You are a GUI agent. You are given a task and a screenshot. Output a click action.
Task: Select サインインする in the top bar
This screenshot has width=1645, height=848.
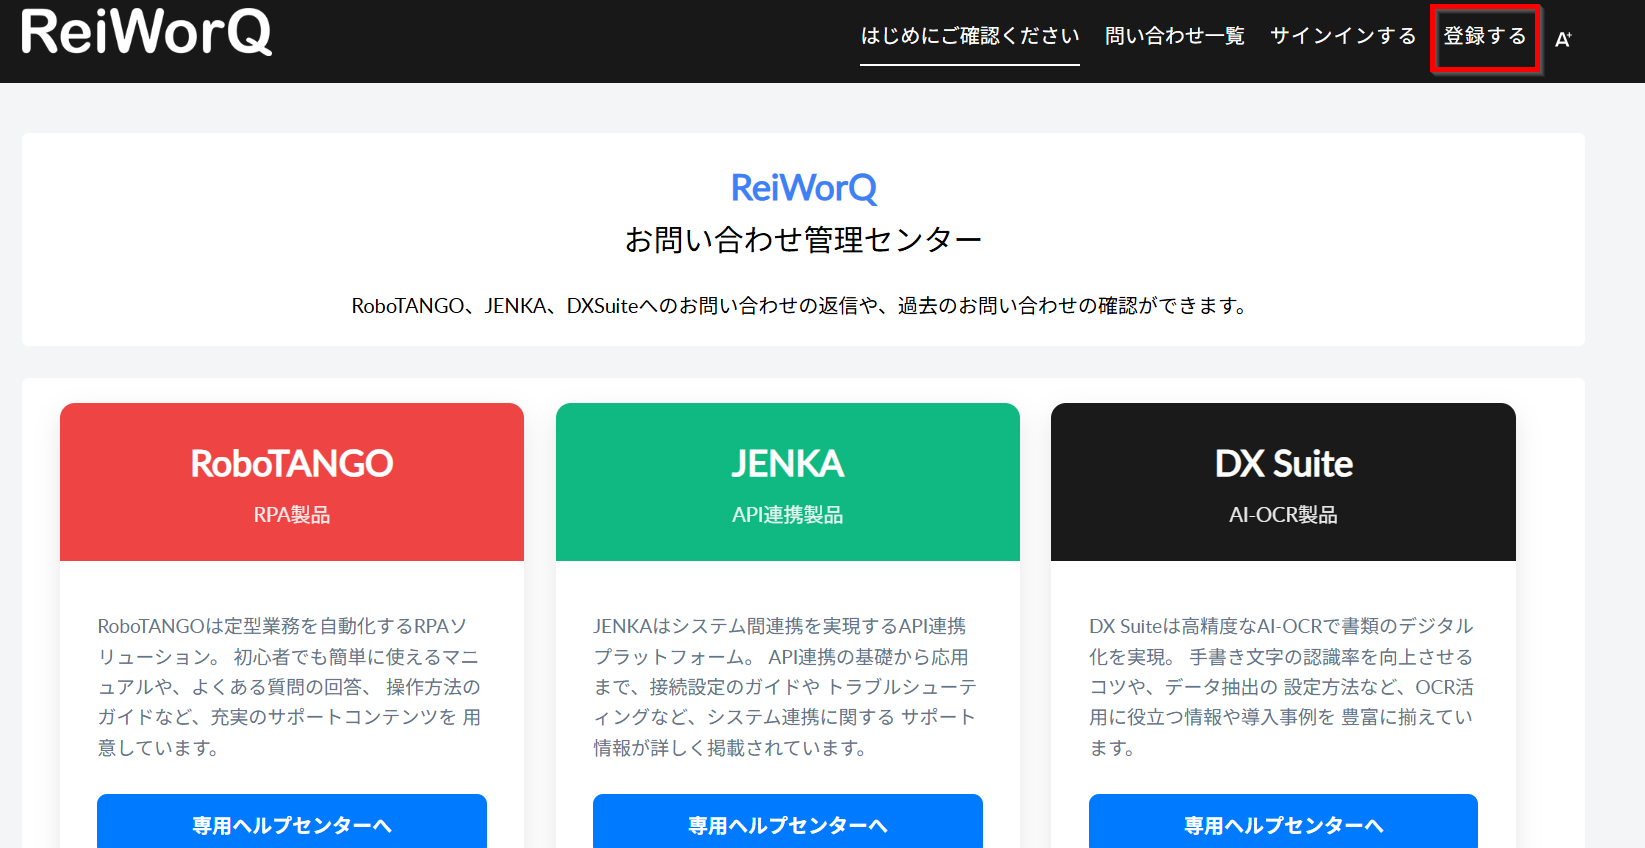[1342, 36]
